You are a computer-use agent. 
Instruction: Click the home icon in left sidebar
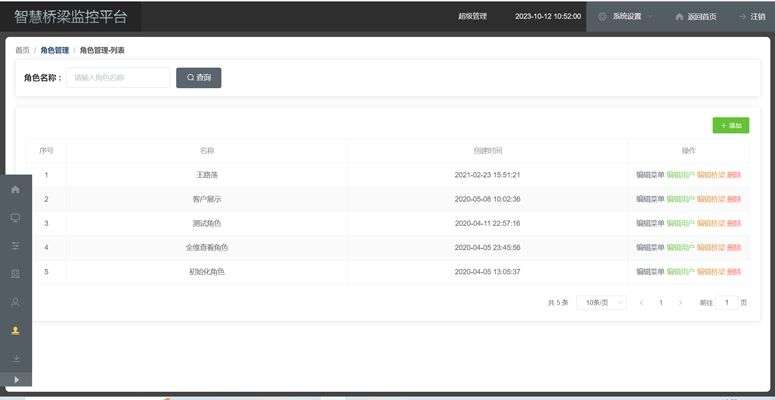point(15,189)
